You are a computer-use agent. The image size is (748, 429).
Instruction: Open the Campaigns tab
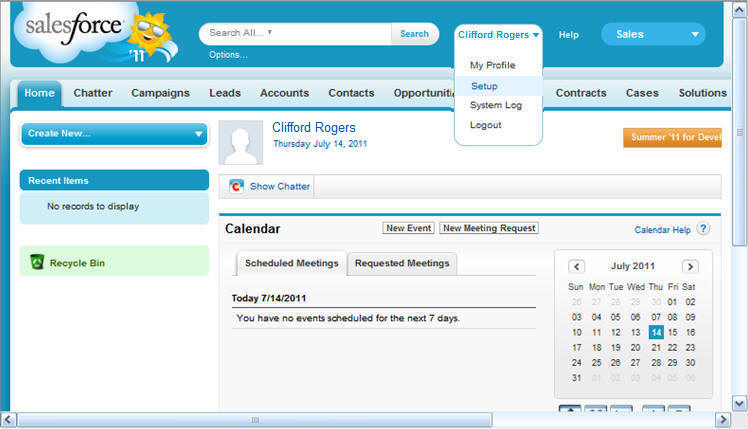[160, 93]
